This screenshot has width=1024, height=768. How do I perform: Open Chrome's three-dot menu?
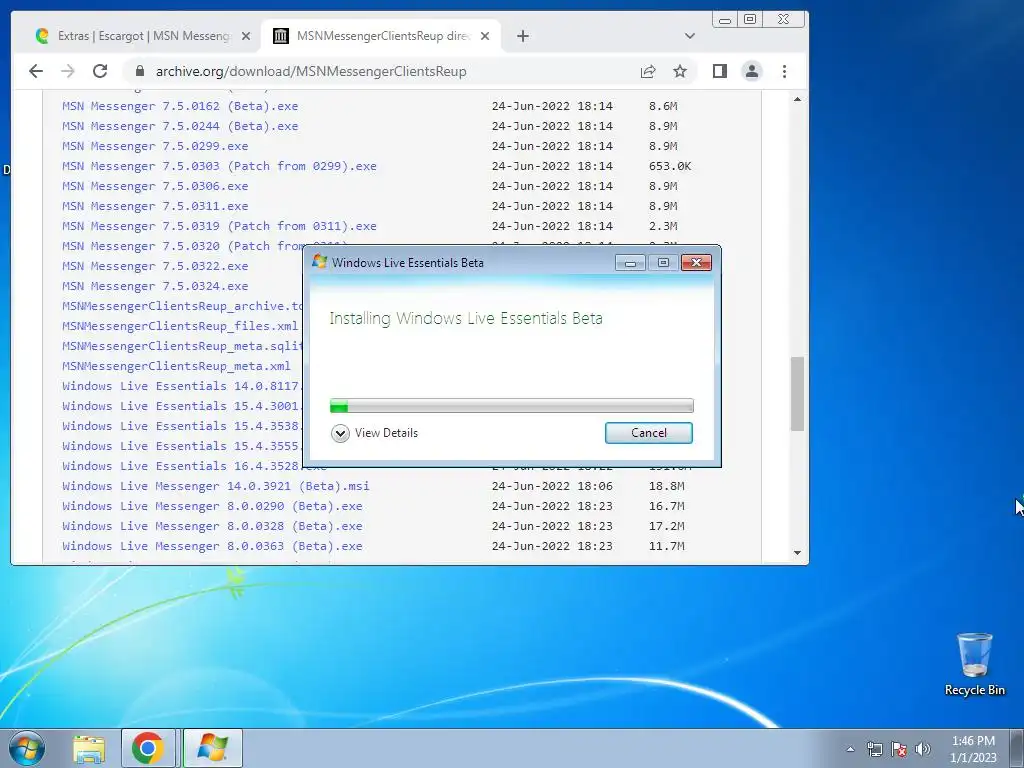784,71
